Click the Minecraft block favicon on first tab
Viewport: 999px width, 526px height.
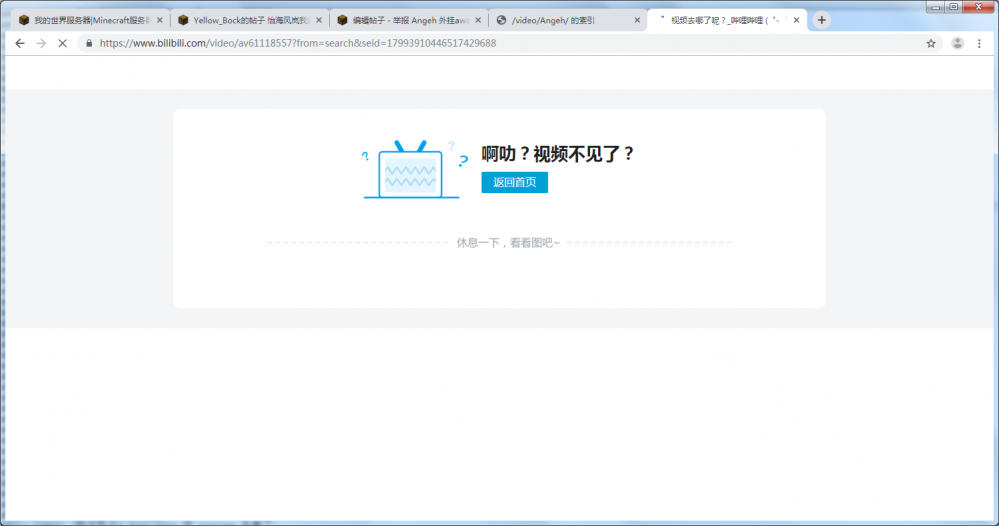click(x=24, y=20)
